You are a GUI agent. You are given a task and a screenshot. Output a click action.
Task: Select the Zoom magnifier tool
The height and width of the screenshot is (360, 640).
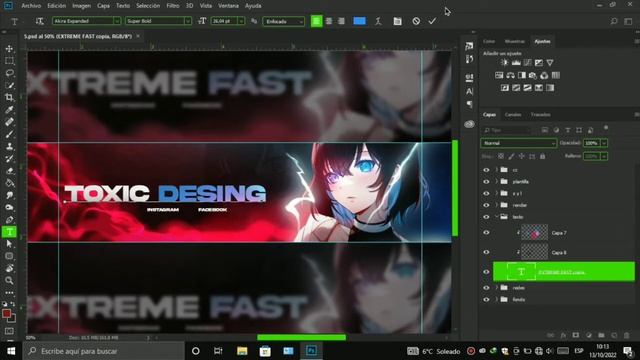(9, 280)
